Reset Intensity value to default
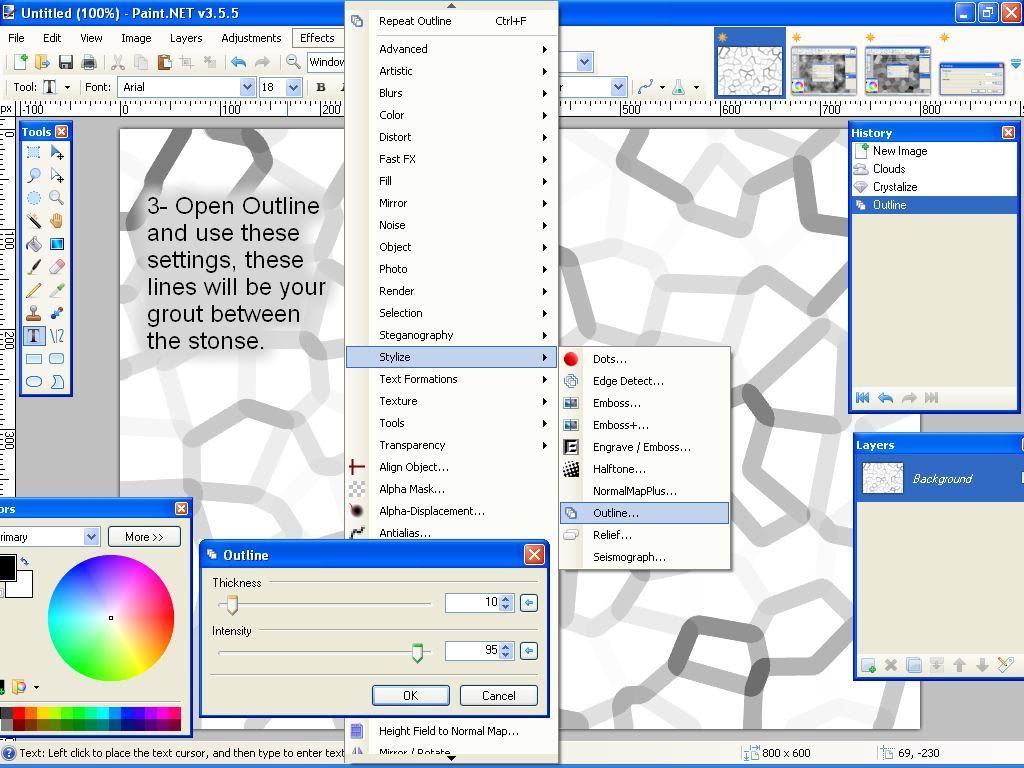Viewport: 1024px width, 768px height. point(529,650)
